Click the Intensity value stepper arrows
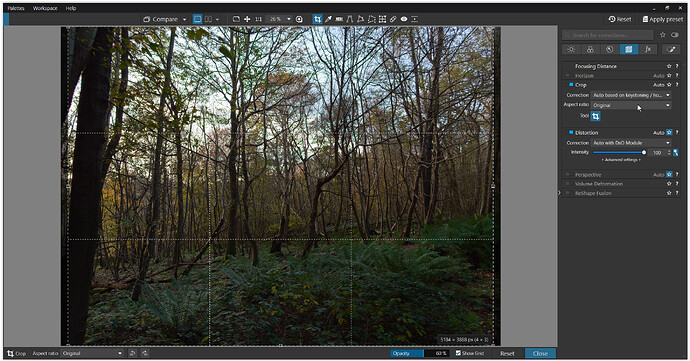690x361 pixels. click(669, 153)
